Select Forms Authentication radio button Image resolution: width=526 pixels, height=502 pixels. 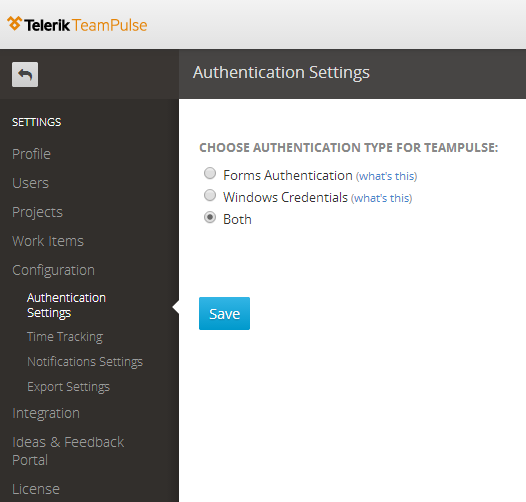pyautogui.click(x=210, y=173)
